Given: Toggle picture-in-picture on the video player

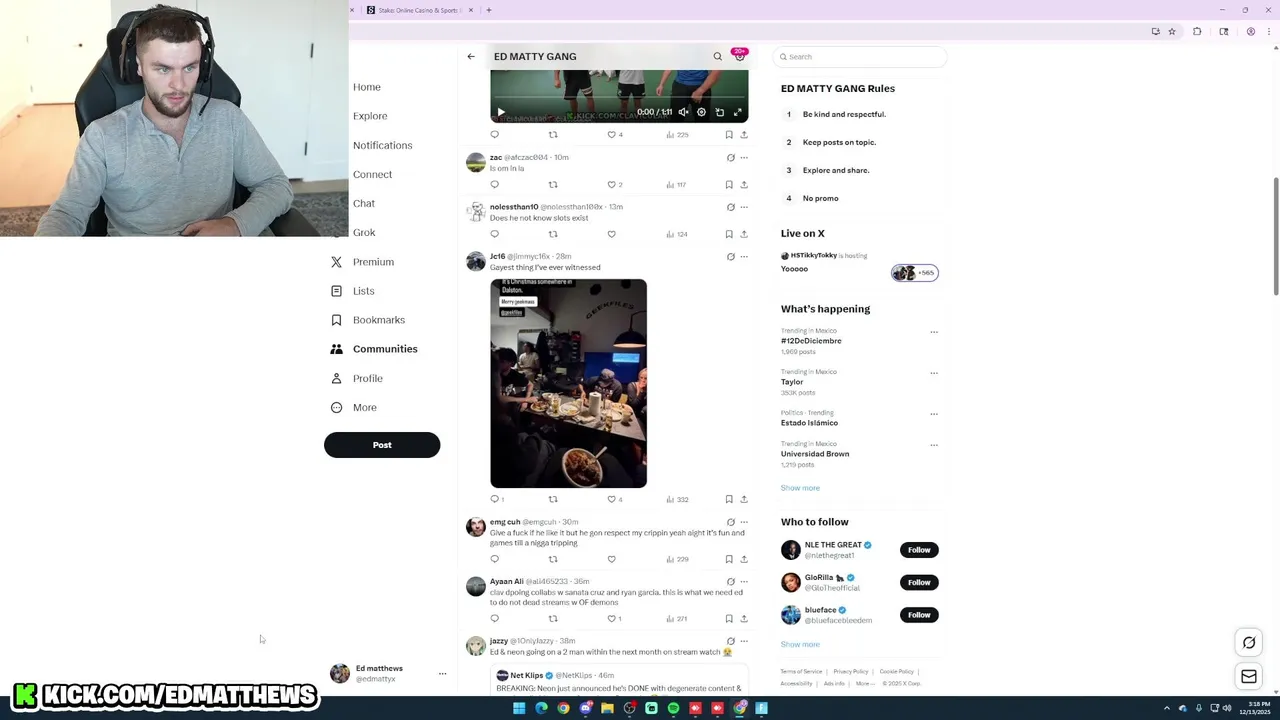Looking at the screenshot, I should point(720,112).
